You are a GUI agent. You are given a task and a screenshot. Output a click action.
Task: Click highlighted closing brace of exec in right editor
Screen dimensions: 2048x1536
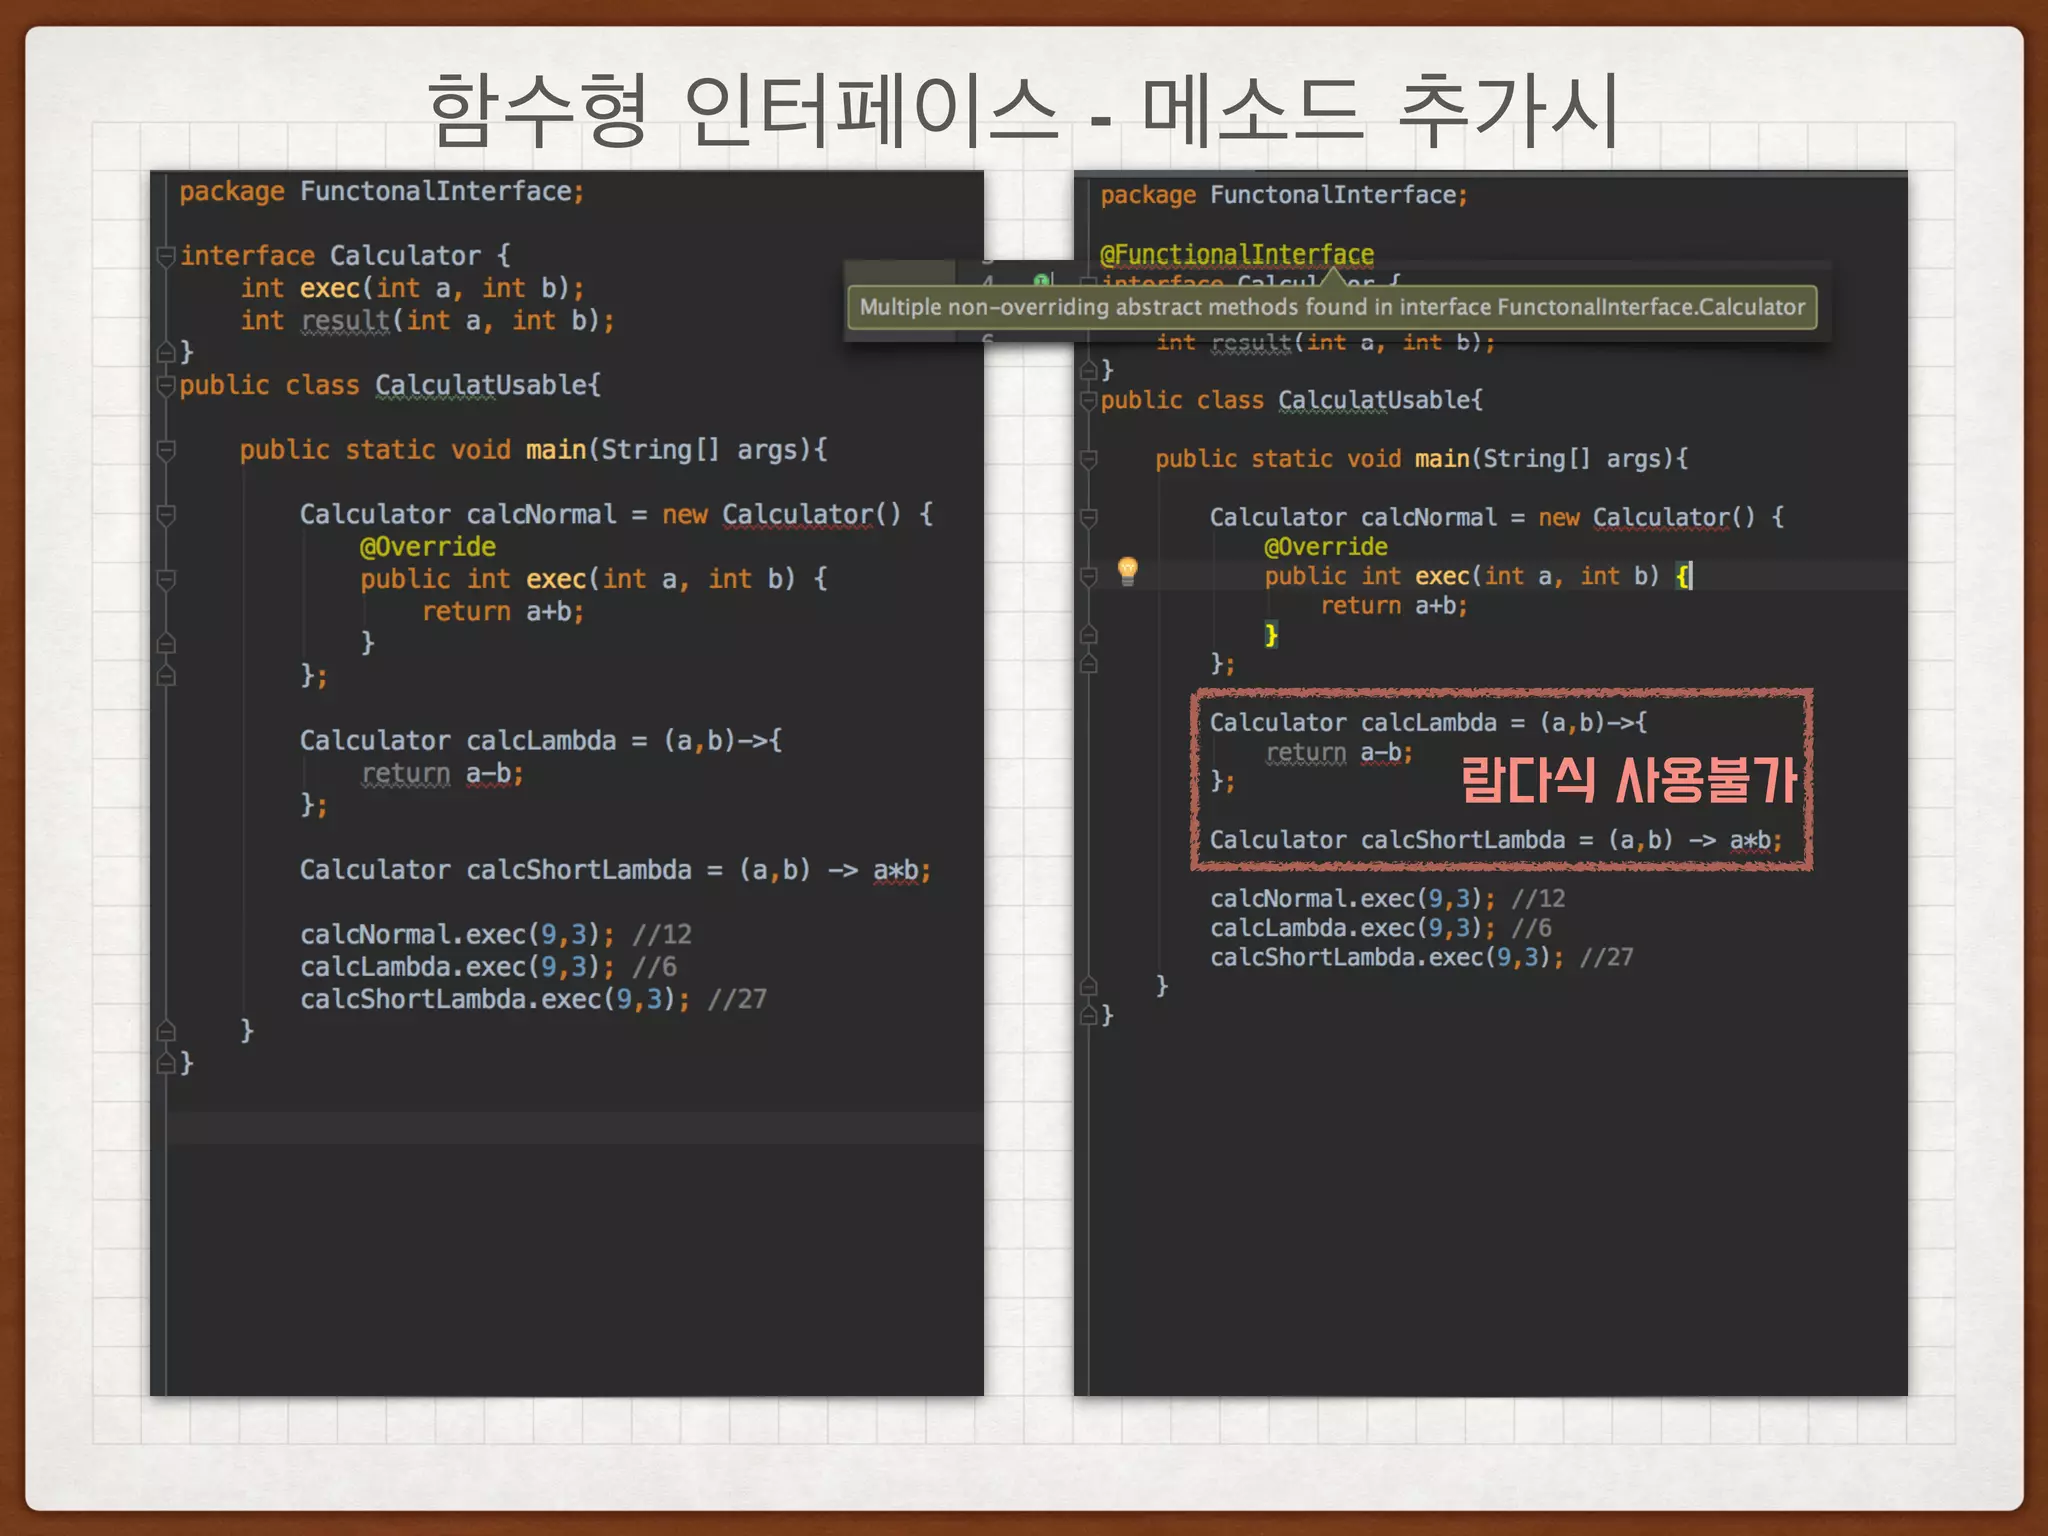pyautogui.click(x=1271, y=635)
